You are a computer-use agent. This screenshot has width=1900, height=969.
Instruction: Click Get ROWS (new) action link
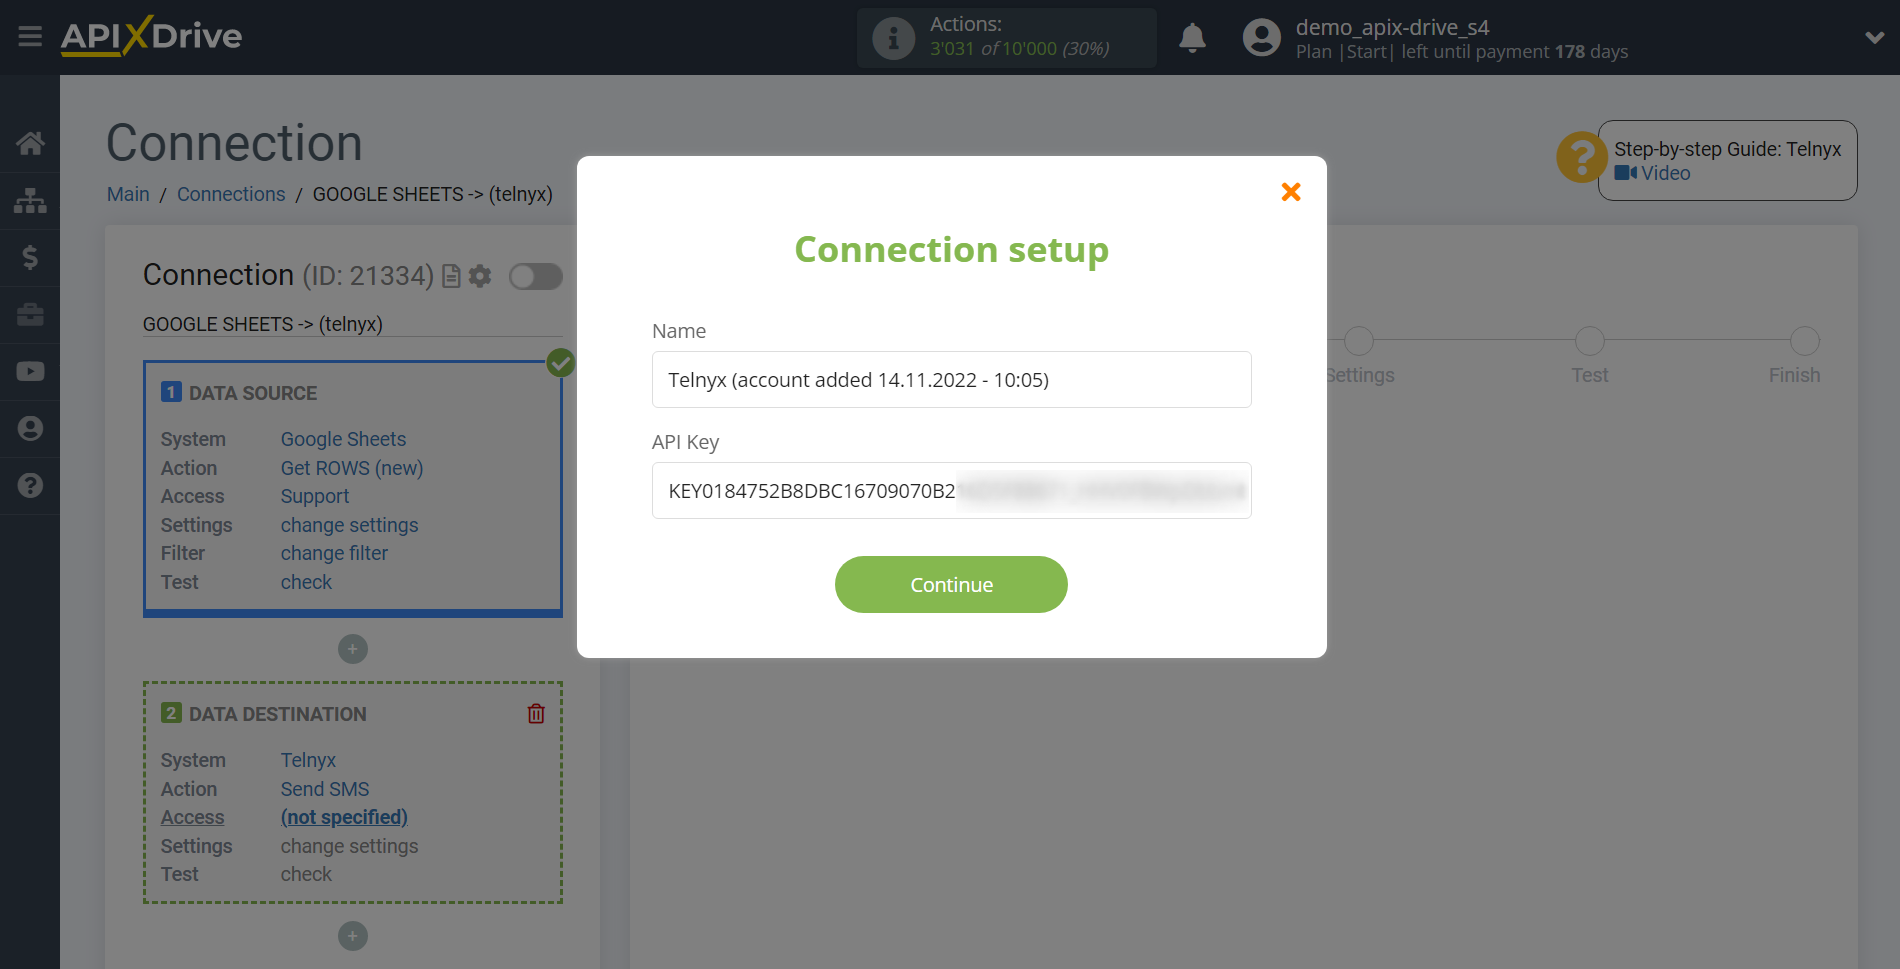point(352,468)
